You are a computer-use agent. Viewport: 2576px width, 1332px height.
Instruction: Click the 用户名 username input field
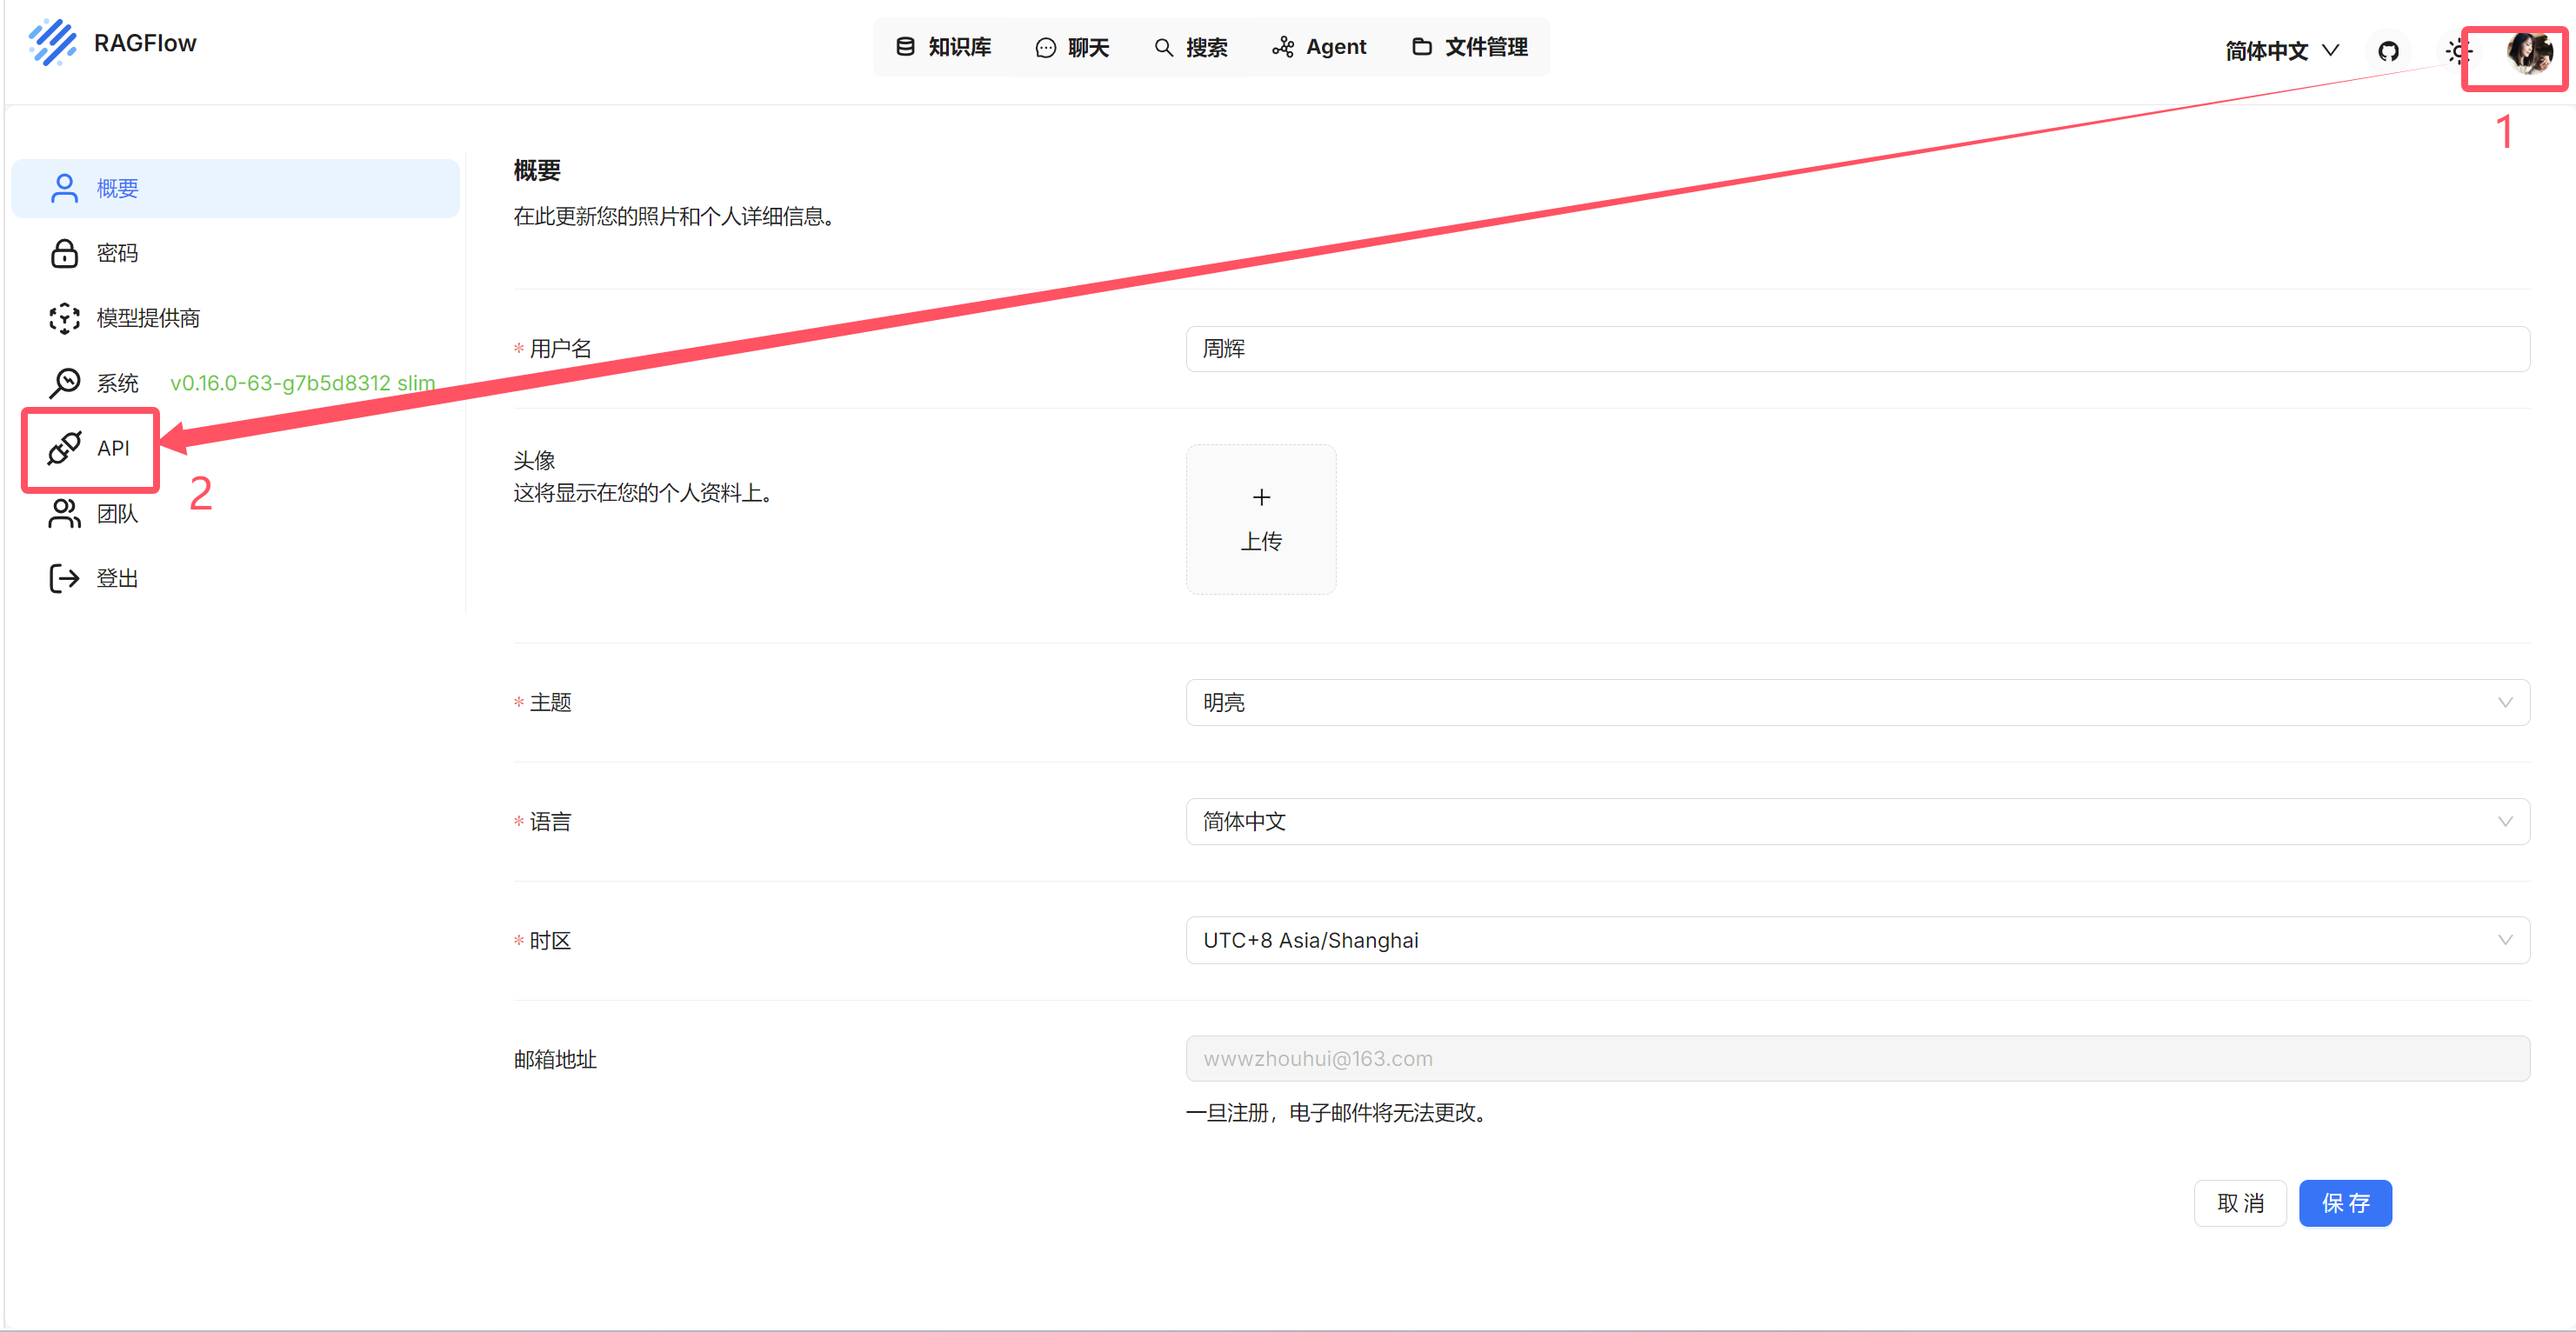click(1856, 349)
